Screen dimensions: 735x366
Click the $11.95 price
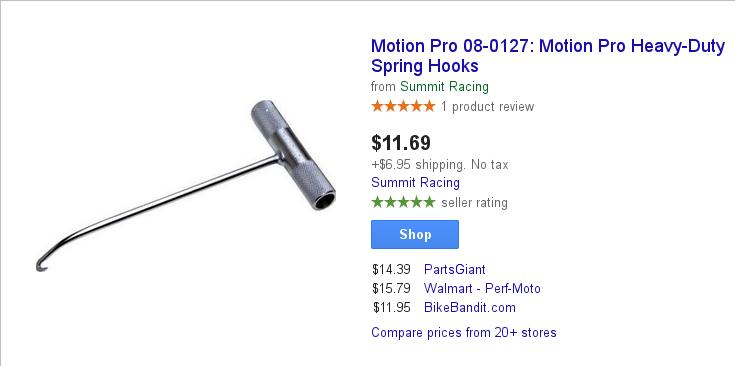[391, 307]
